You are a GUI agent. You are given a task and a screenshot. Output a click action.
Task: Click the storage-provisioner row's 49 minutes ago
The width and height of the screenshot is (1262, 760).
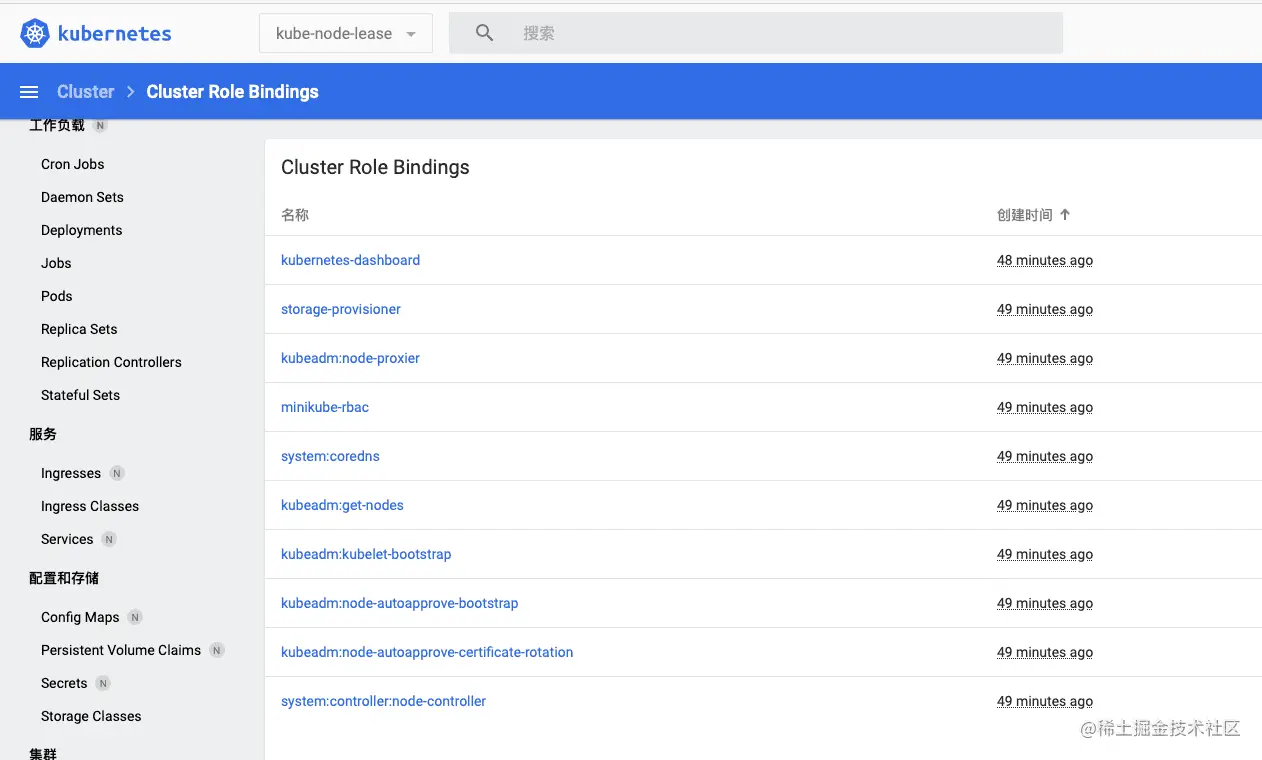1045,309
